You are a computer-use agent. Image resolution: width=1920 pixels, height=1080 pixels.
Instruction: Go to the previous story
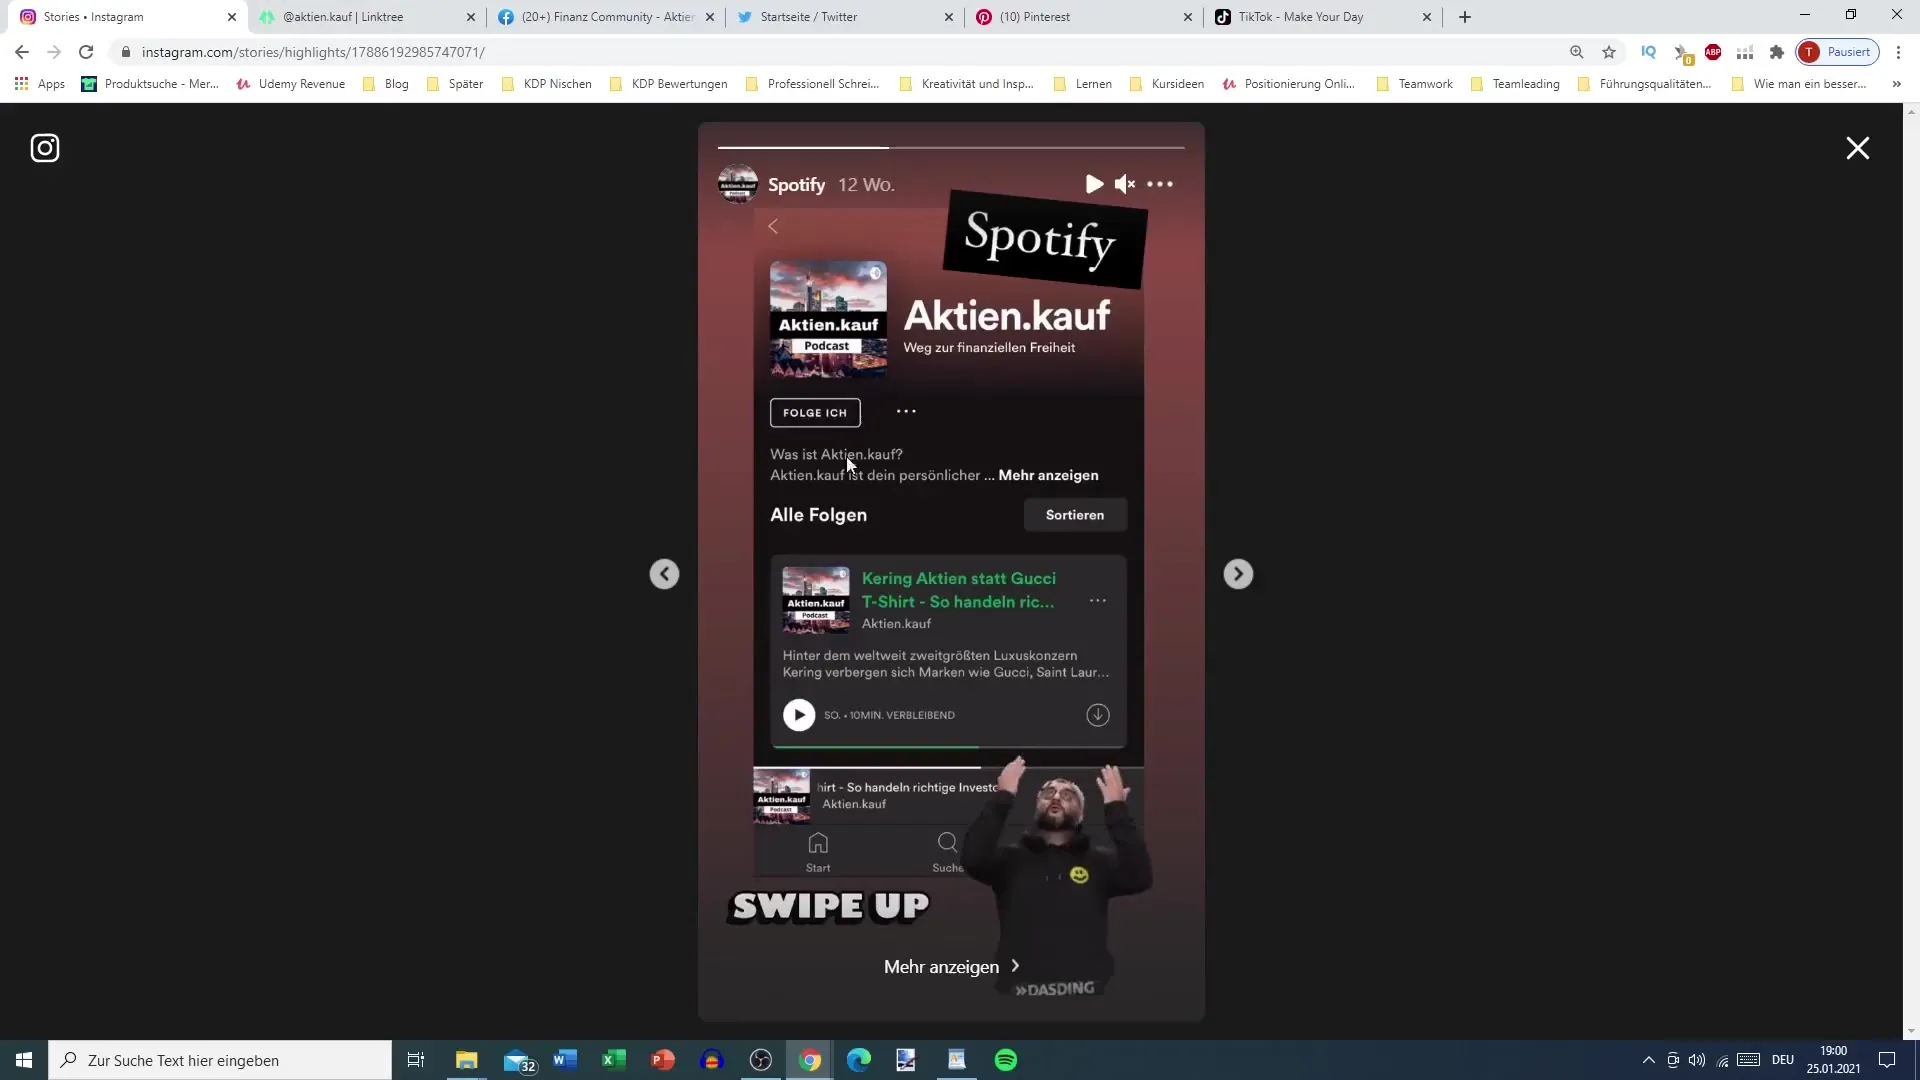click(x=664, y=574)
